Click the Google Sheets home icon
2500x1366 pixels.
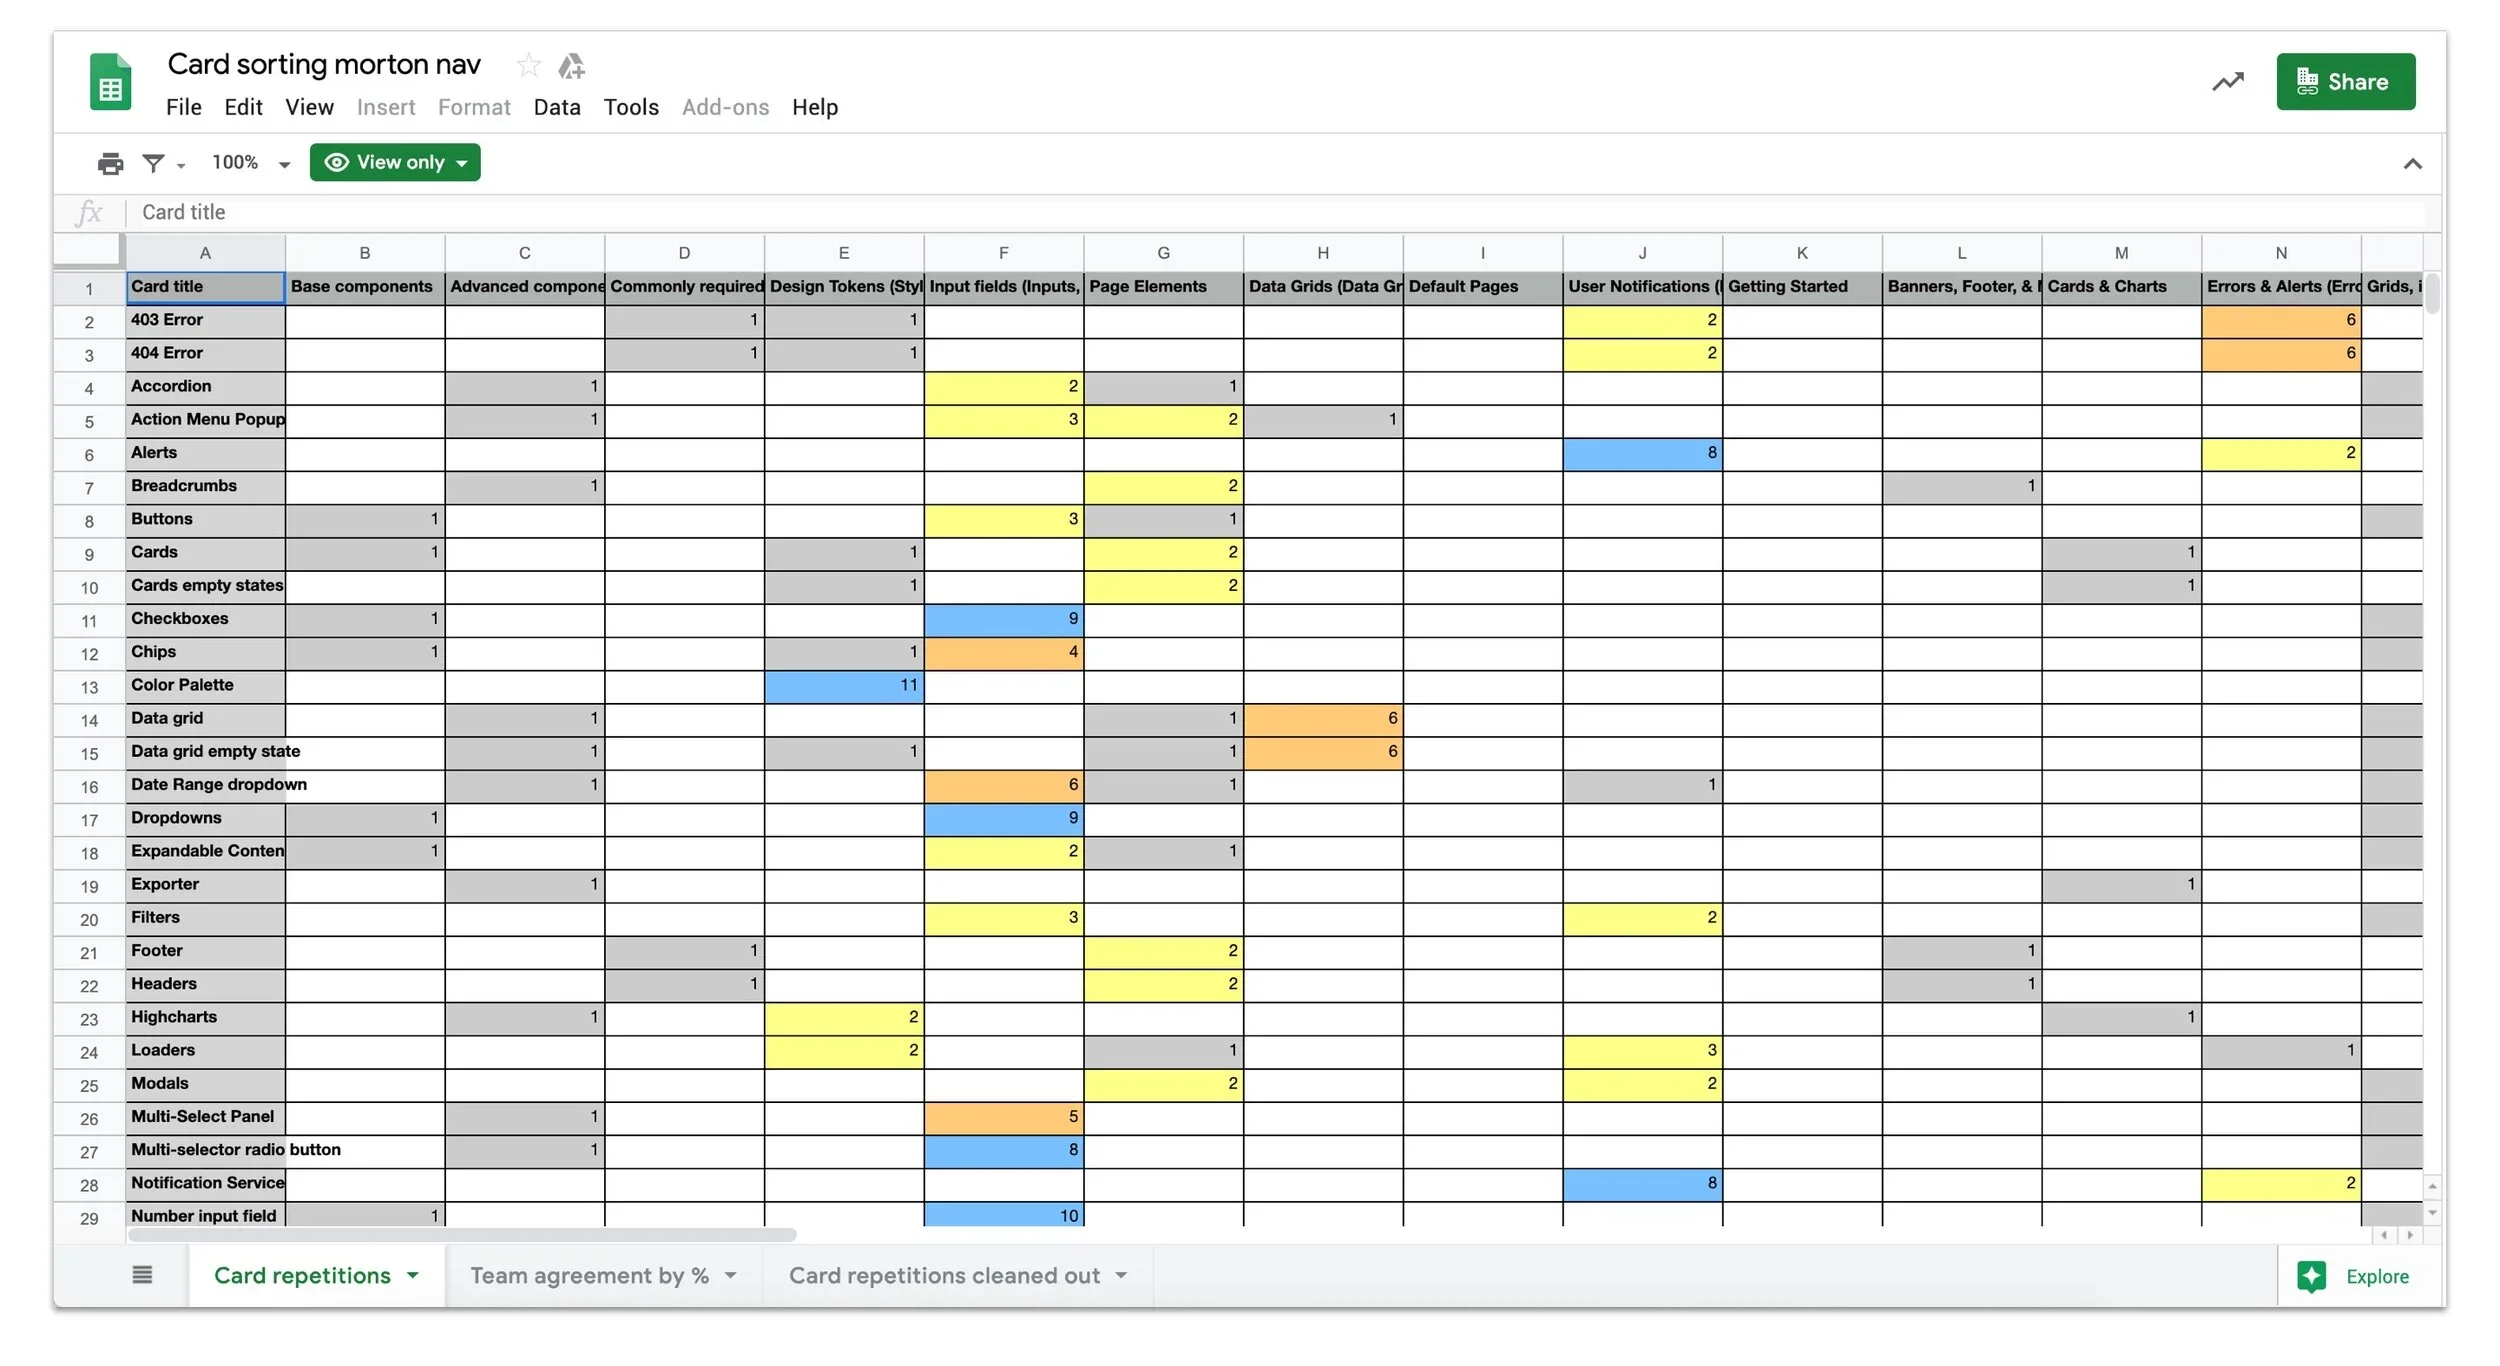click(x=110, y=83)
